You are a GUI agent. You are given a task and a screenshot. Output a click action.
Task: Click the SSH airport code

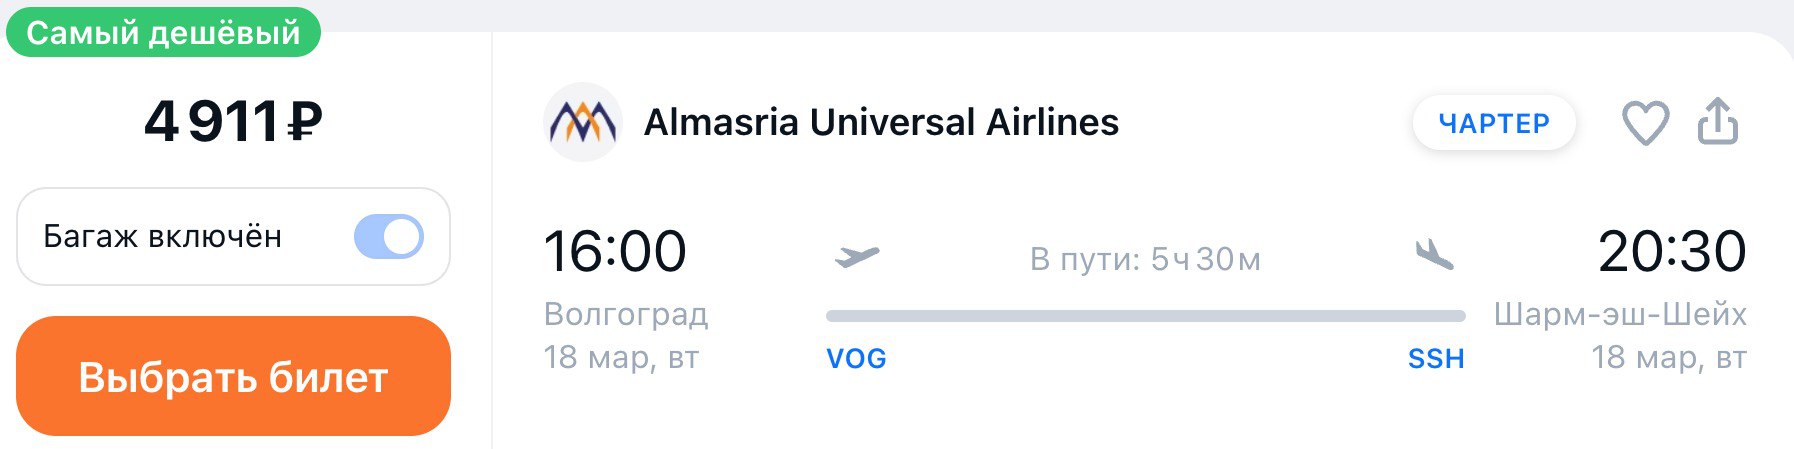point(1436,358)
